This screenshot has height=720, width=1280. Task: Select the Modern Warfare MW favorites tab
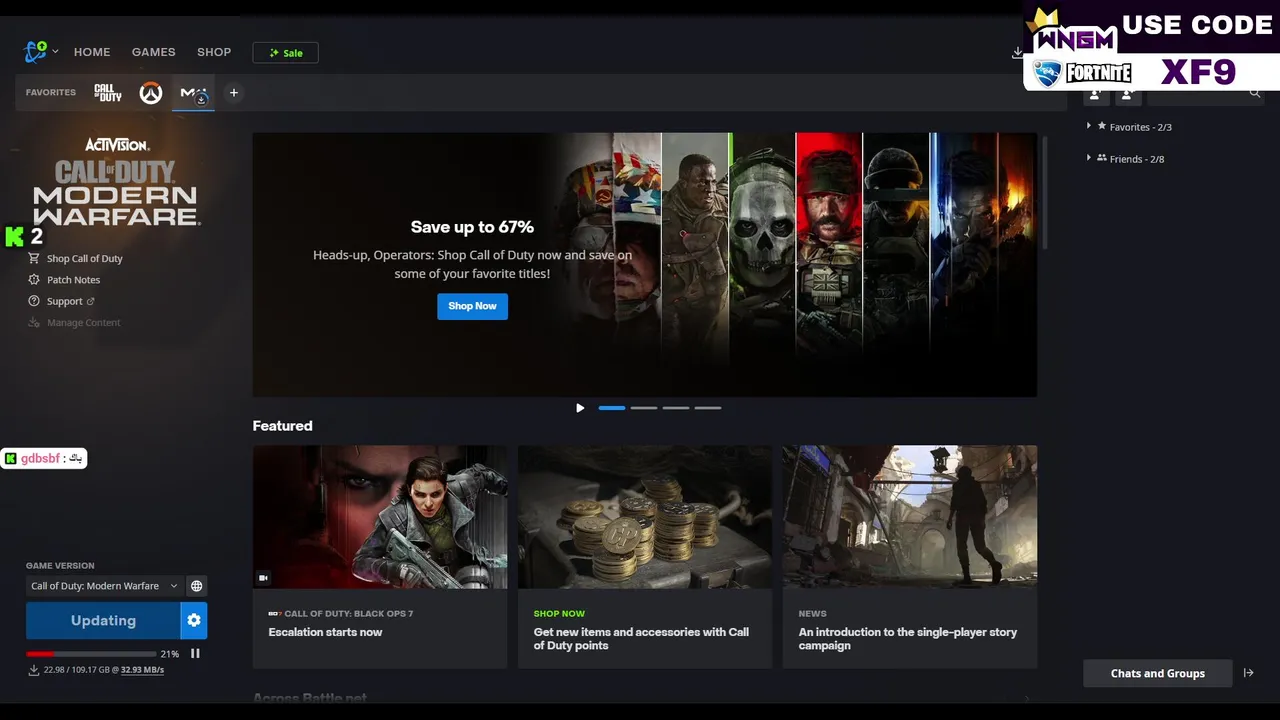coord(193,93)
